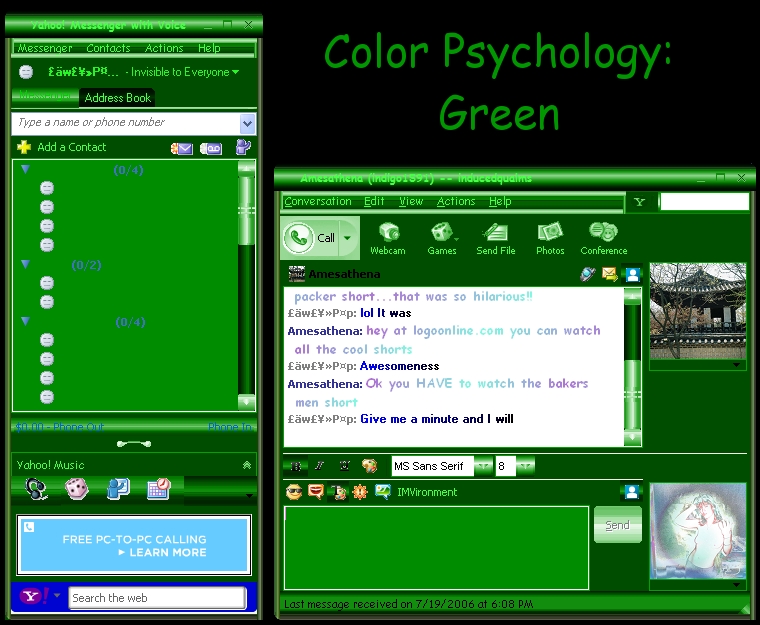Open the View menu in chat window

coord(411,201)
